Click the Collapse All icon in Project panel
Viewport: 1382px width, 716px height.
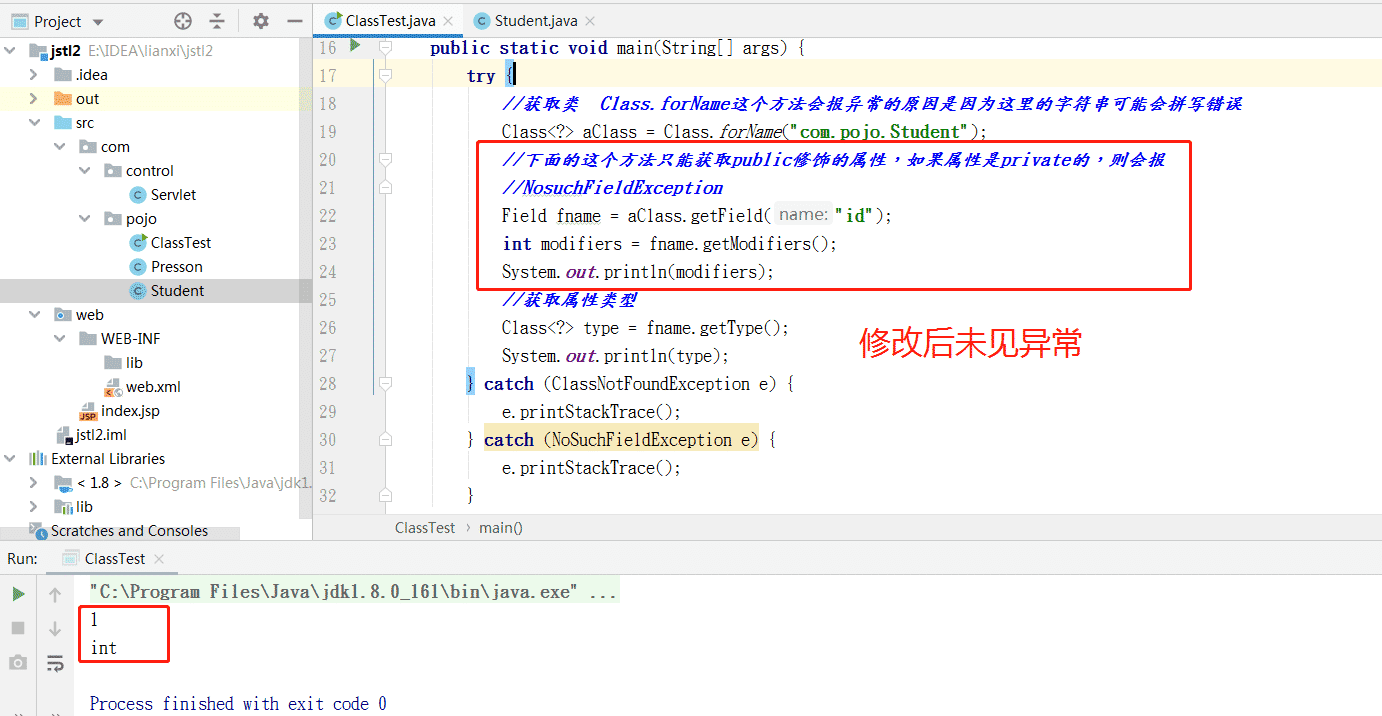pos(217,21)
